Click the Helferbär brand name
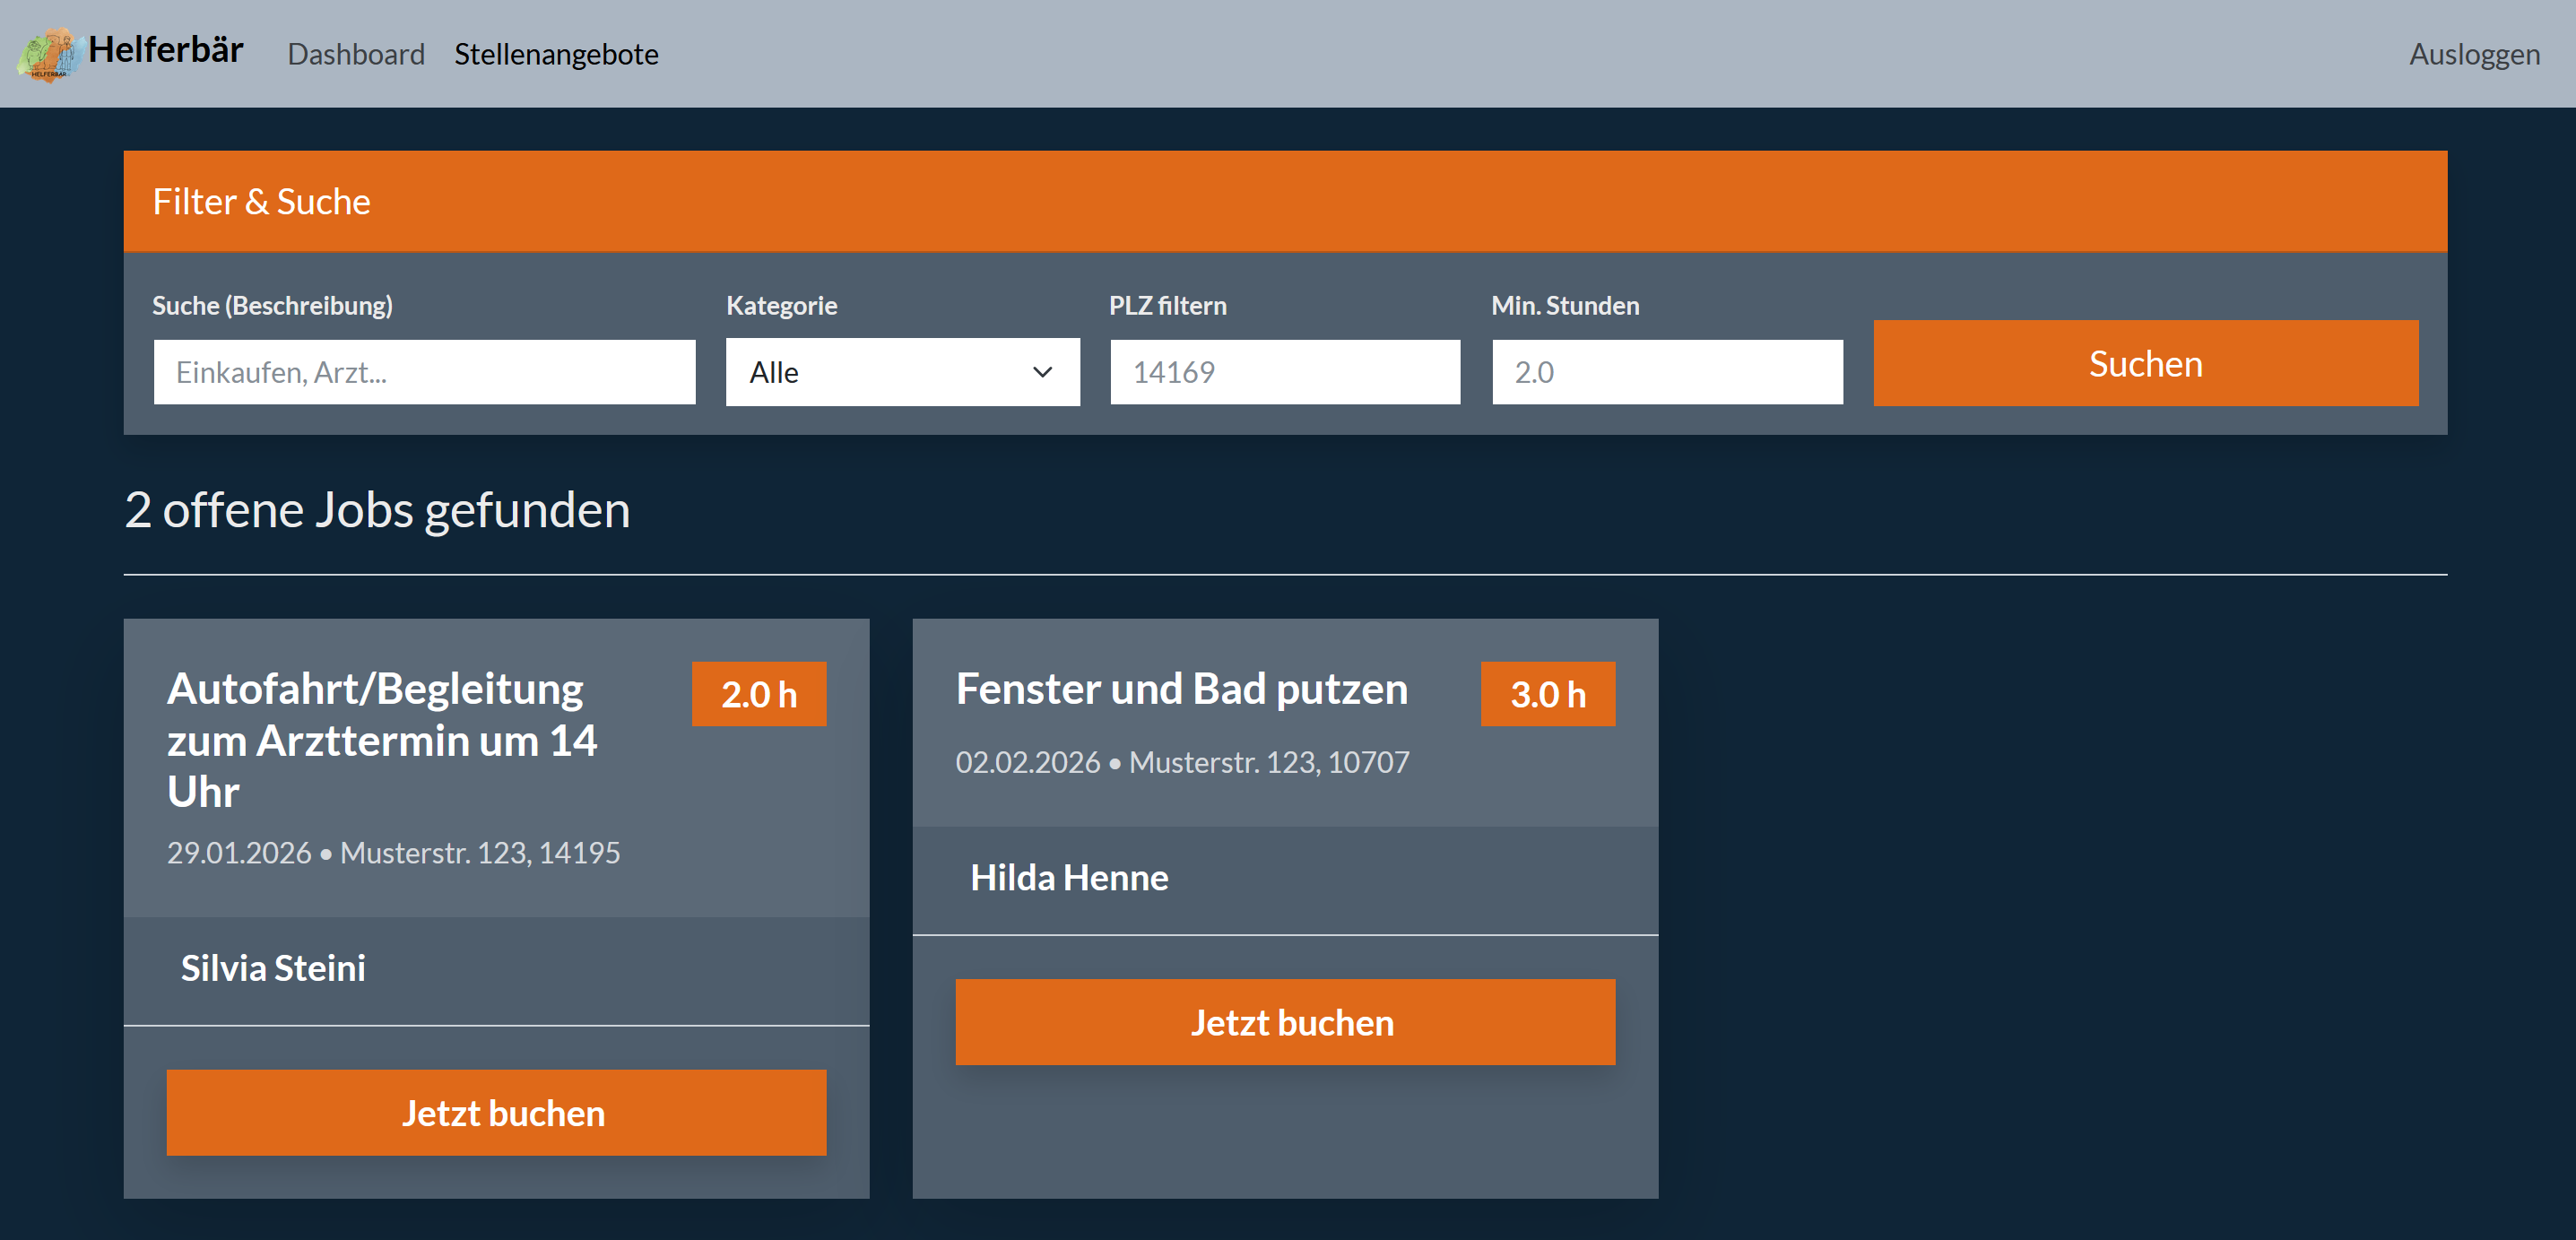 pyautogui.click(x=166, y=50)
